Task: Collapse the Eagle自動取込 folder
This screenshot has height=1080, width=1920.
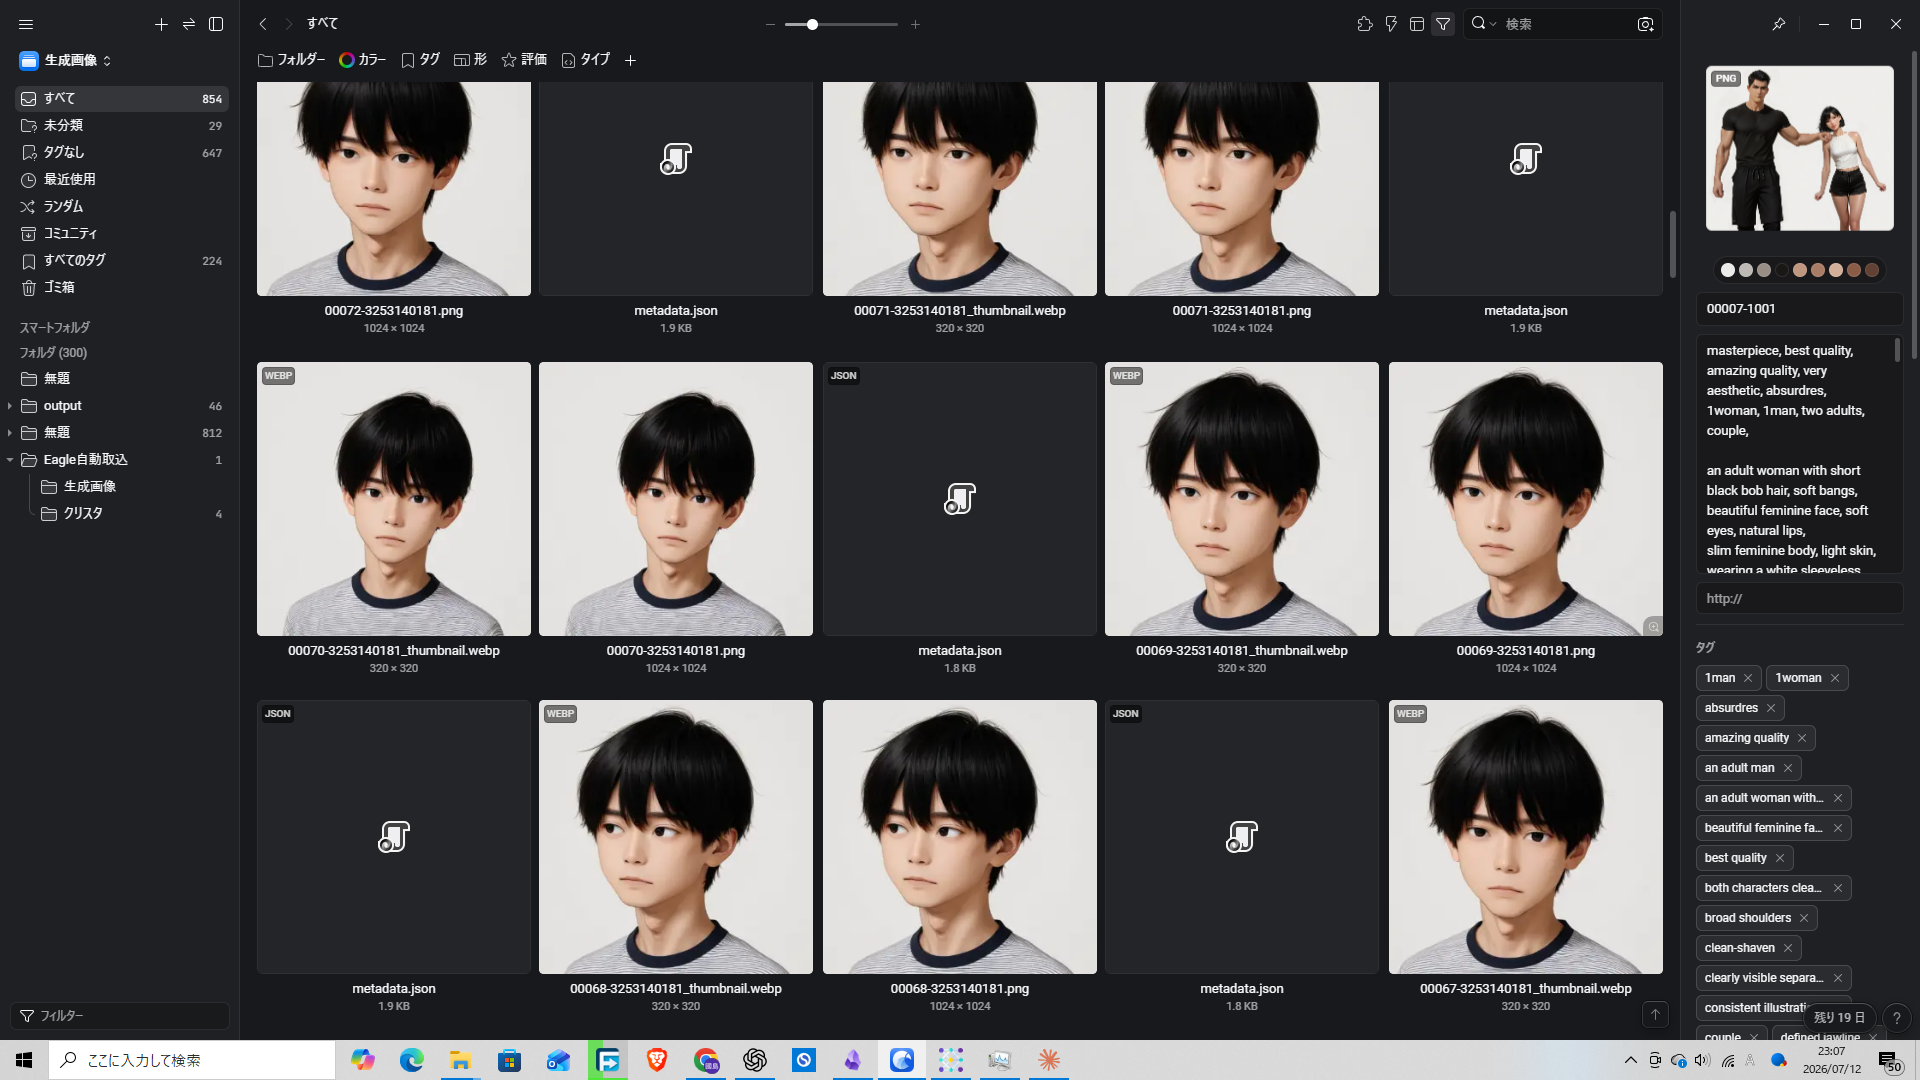Action: [10, 460]
